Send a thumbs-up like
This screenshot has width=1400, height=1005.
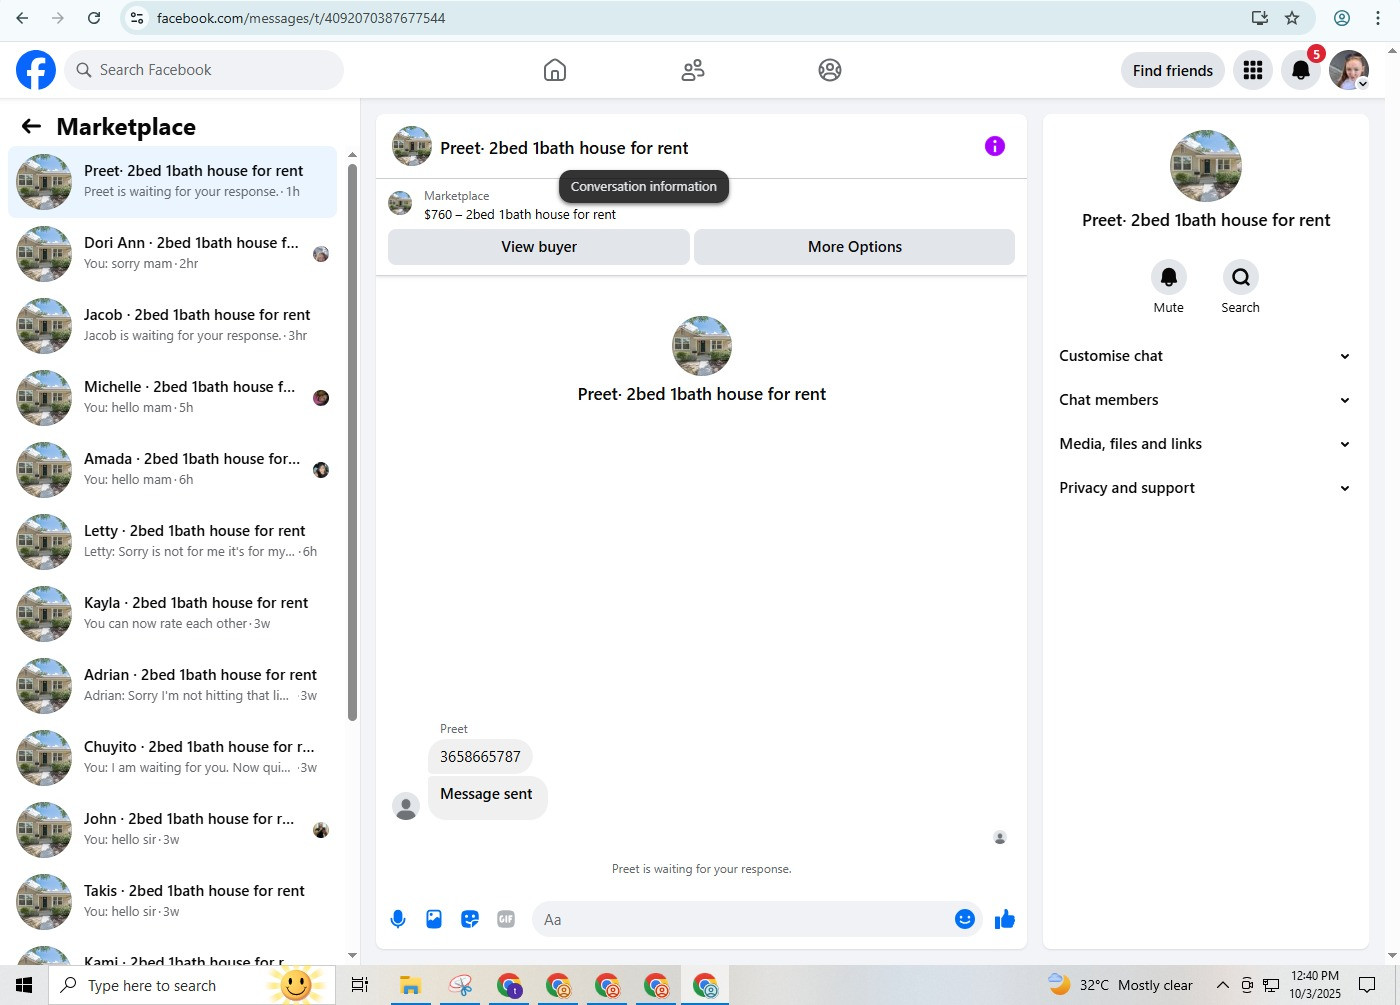click(1005, 919)
